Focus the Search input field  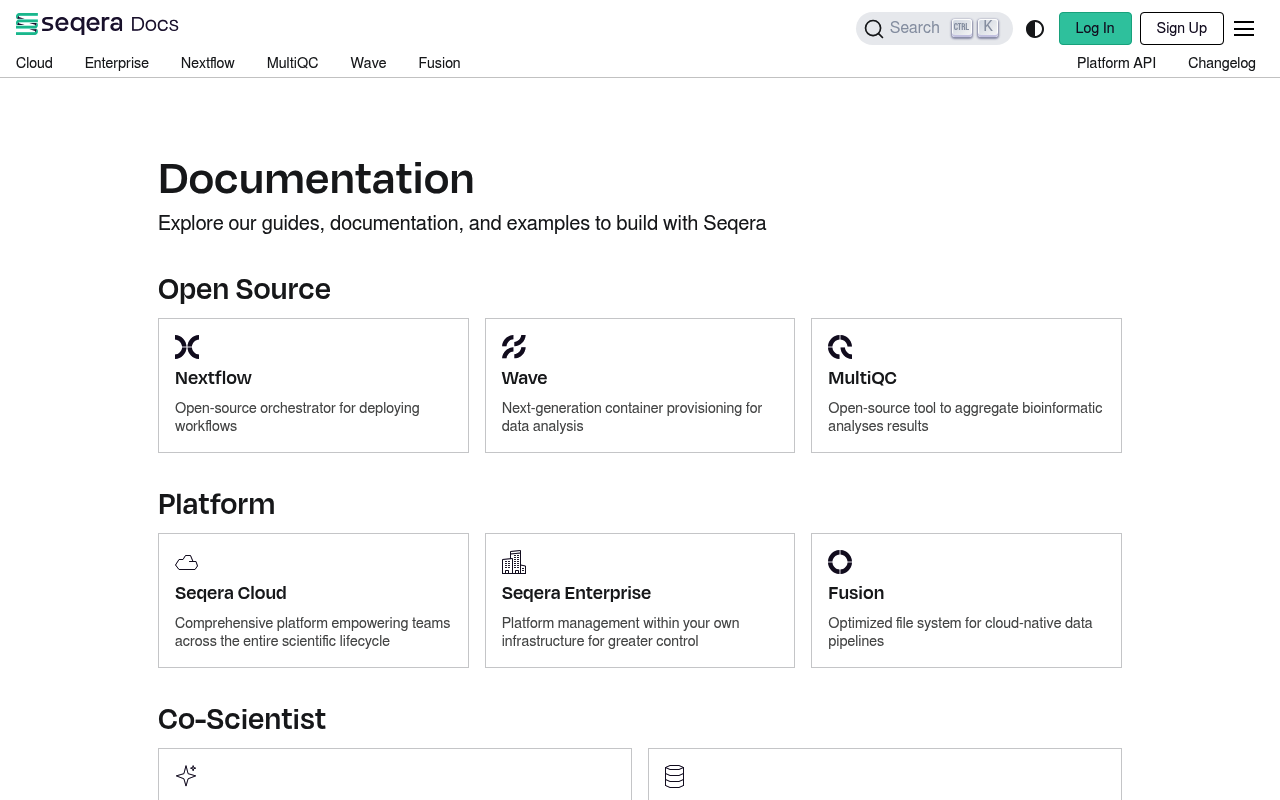pos(934,28)
